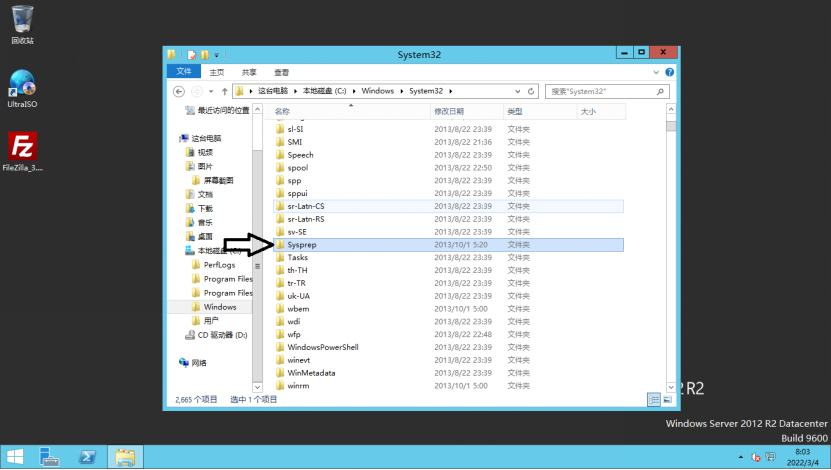
Task: Expand the breadcrumb arrow after Windows
Action: click(402, 91)
